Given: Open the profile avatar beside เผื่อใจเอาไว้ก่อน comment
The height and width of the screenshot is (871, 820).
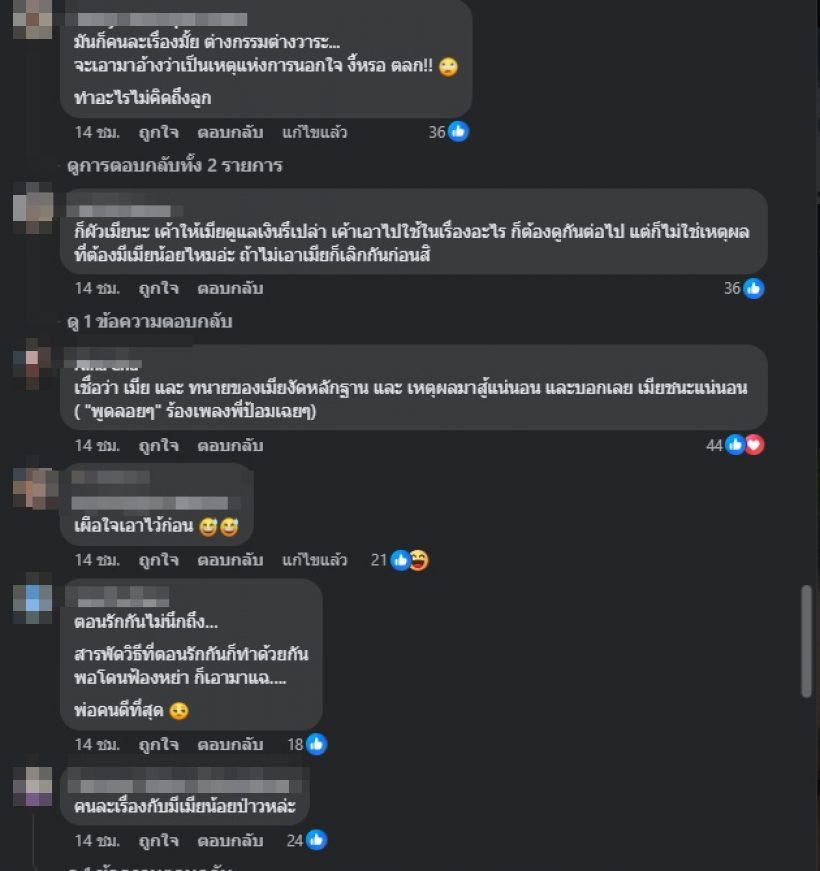Looking at the screenshot, I should point(35,489).
